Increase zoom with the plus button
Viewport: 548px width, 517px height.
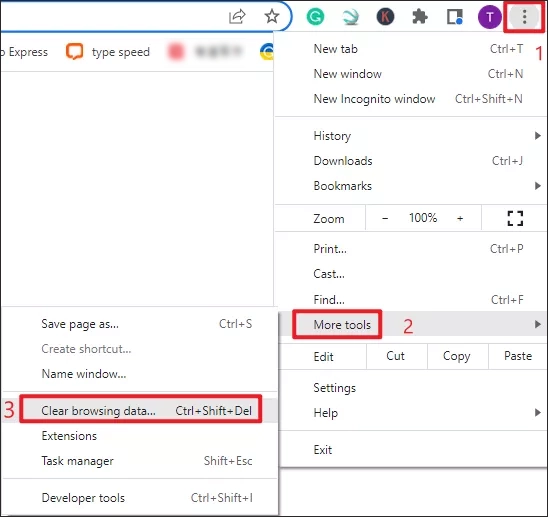pyautogui.click(x=460, y=218)
